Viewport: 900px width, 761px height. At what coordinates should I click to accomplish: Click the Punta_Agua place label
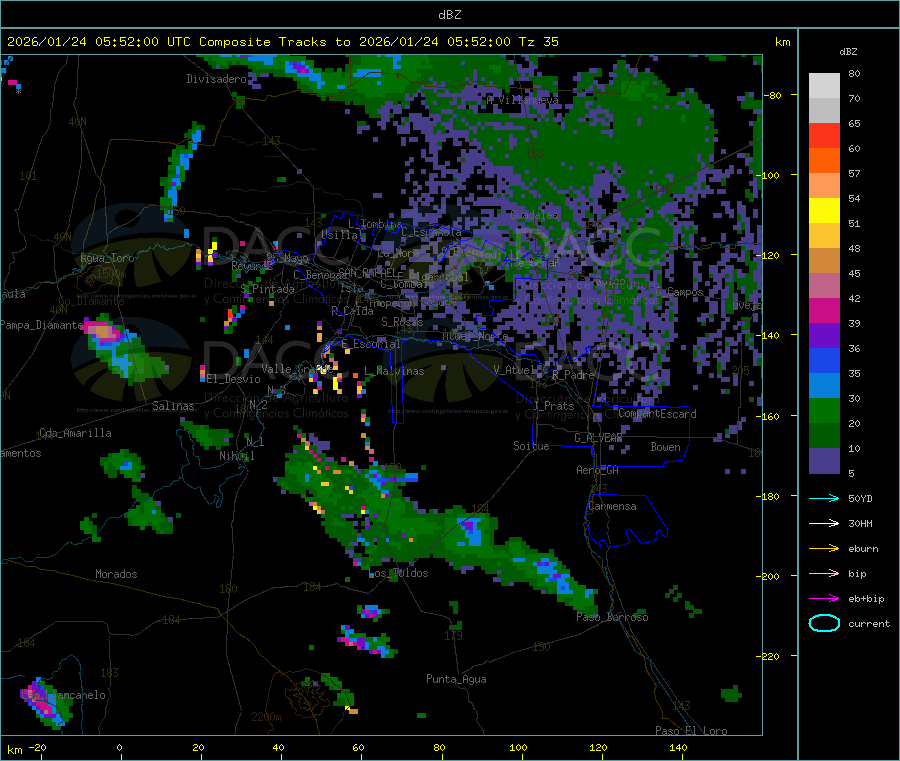pos(456,679)
